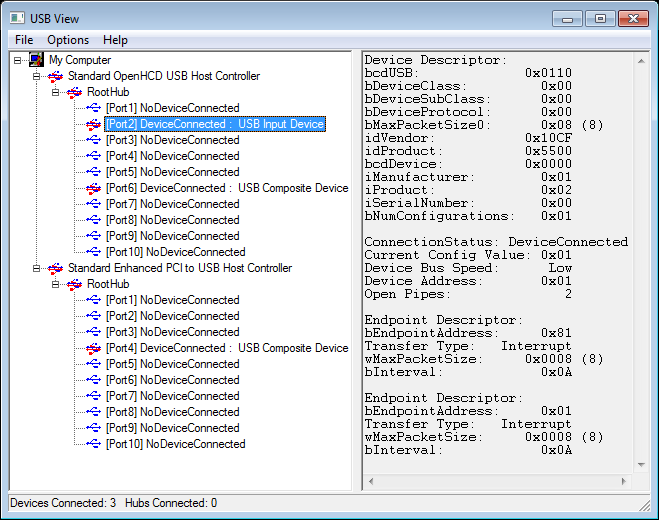Select the My Computer tree label
Image resolution: width=659 pixels, height=520 pixels.
pyautogui.click(x=80, y=60)
